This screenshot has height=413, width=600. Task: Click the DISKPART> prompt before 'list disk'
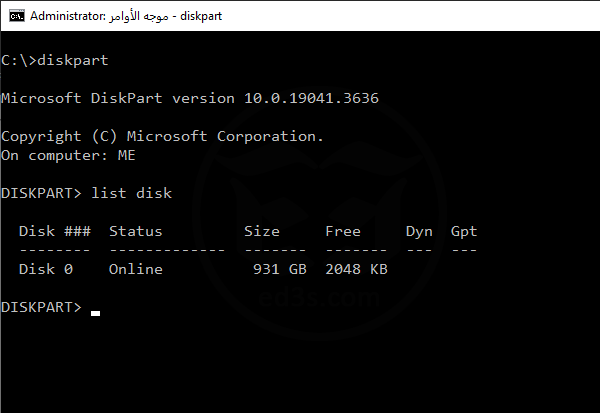coord(41,193)
